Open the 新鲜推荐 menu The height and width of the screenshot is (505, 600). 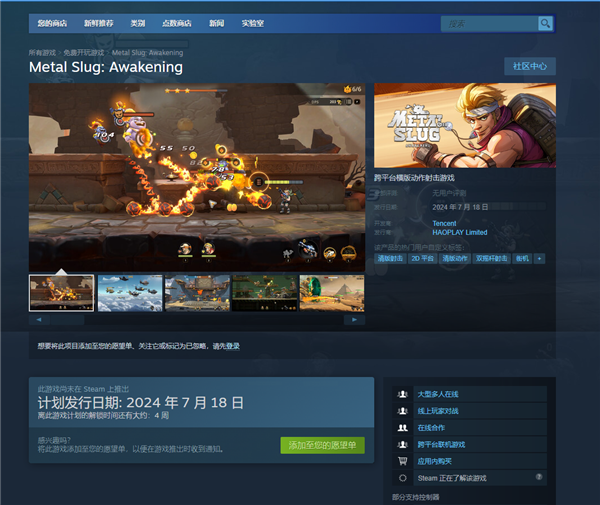(98, 23)
